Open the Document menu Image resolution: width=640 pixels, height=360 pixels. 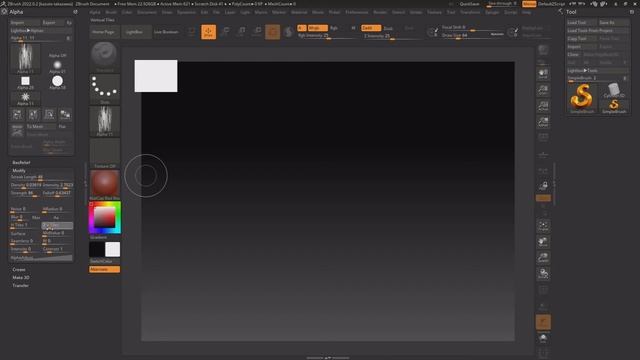pos(147,12)
